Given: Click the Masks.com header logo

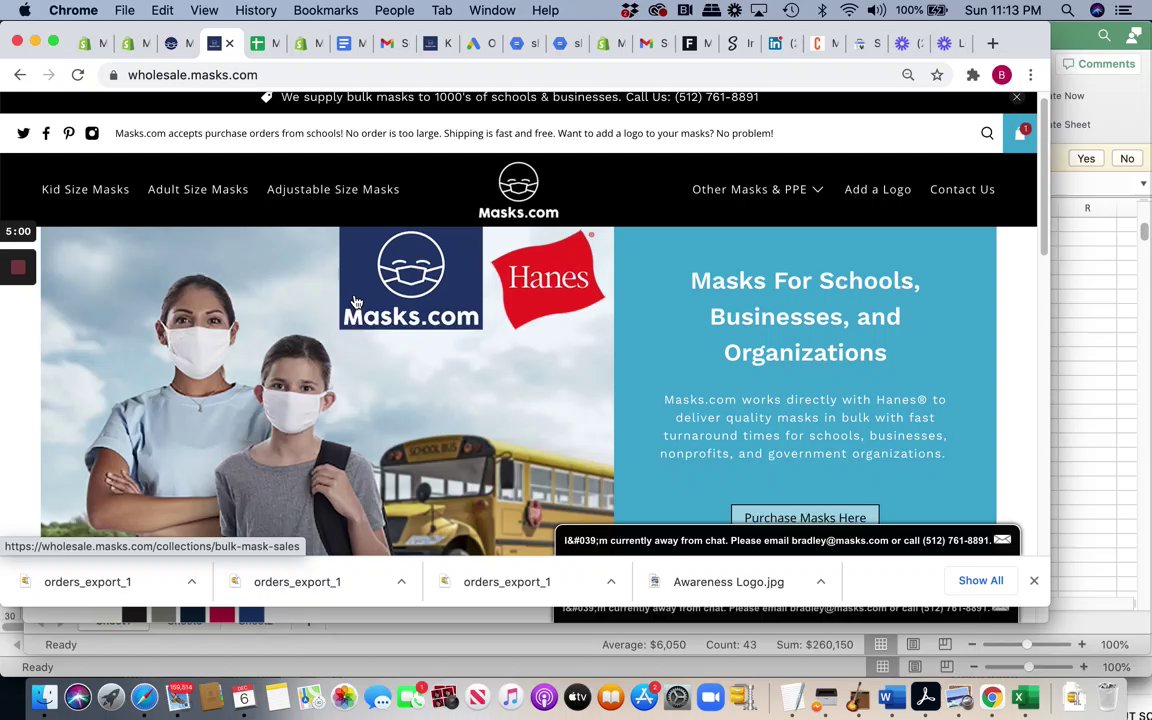Looking at the screenshot, I should (x=518, y=190).
